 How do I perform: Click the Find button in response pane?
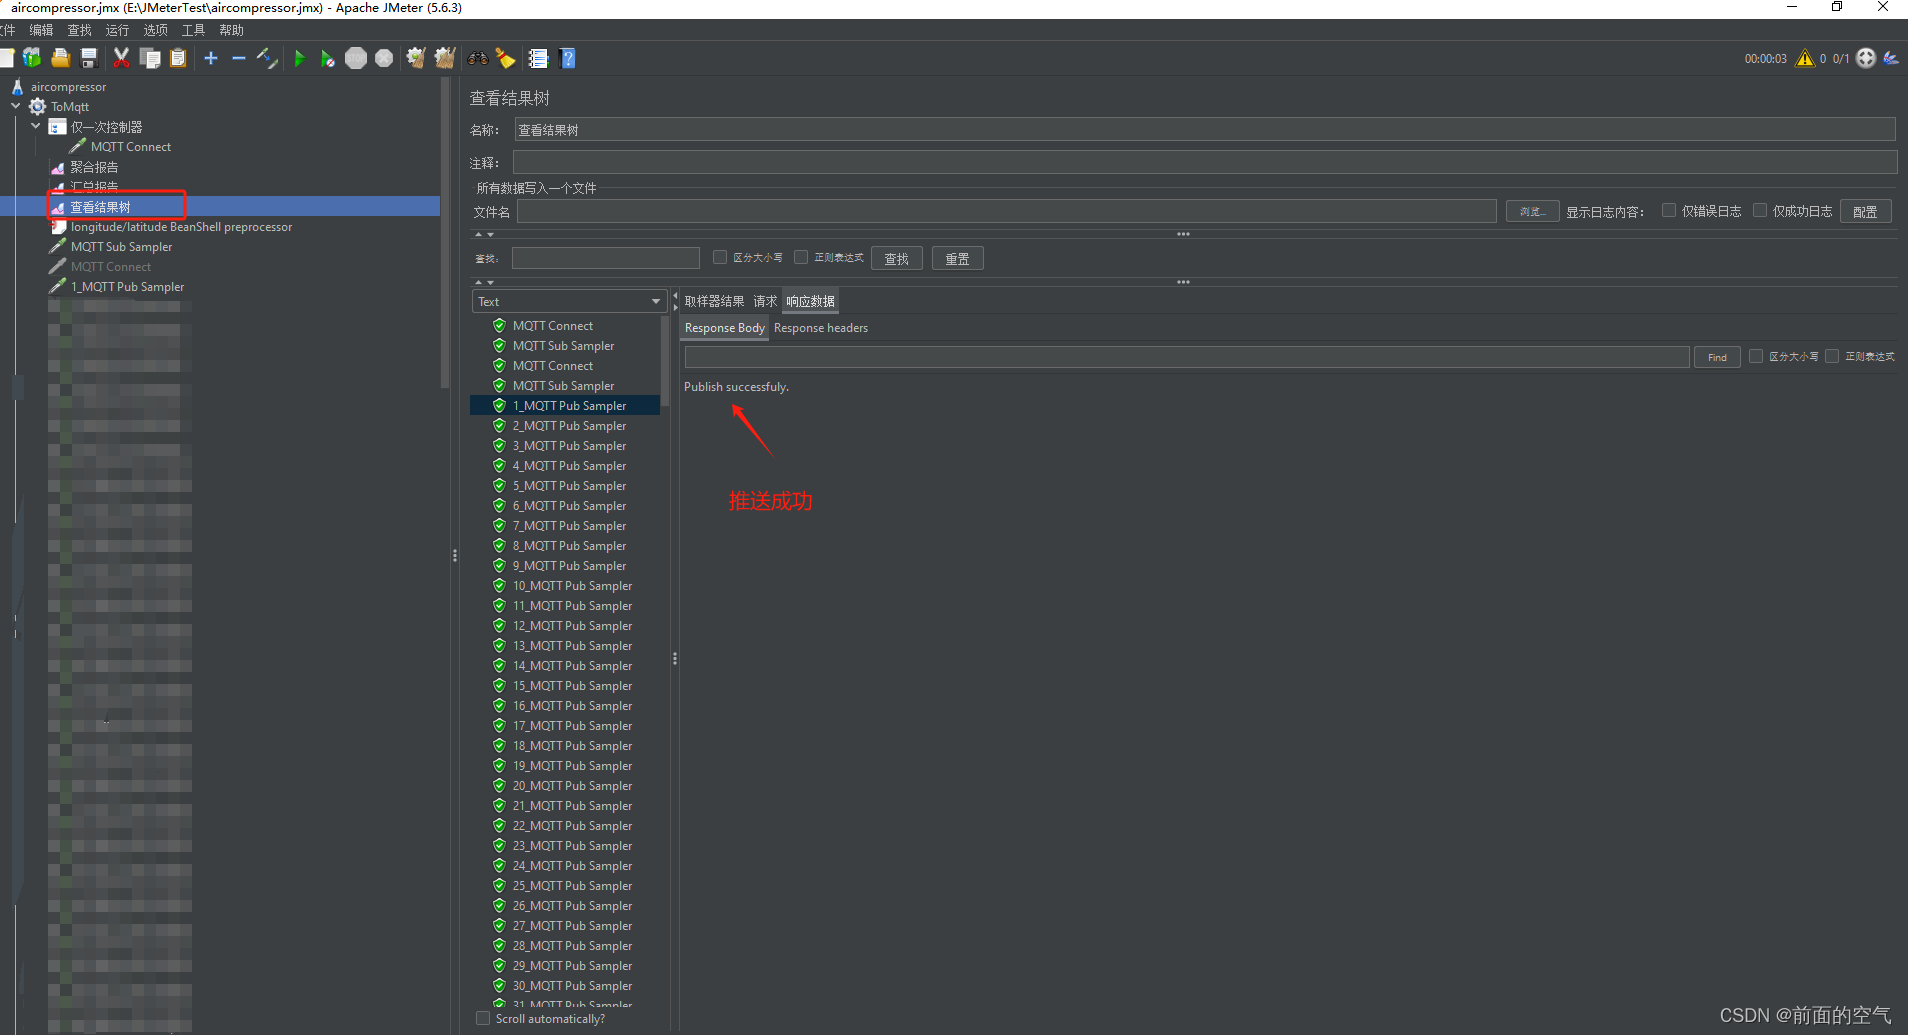coord(1717,357)
